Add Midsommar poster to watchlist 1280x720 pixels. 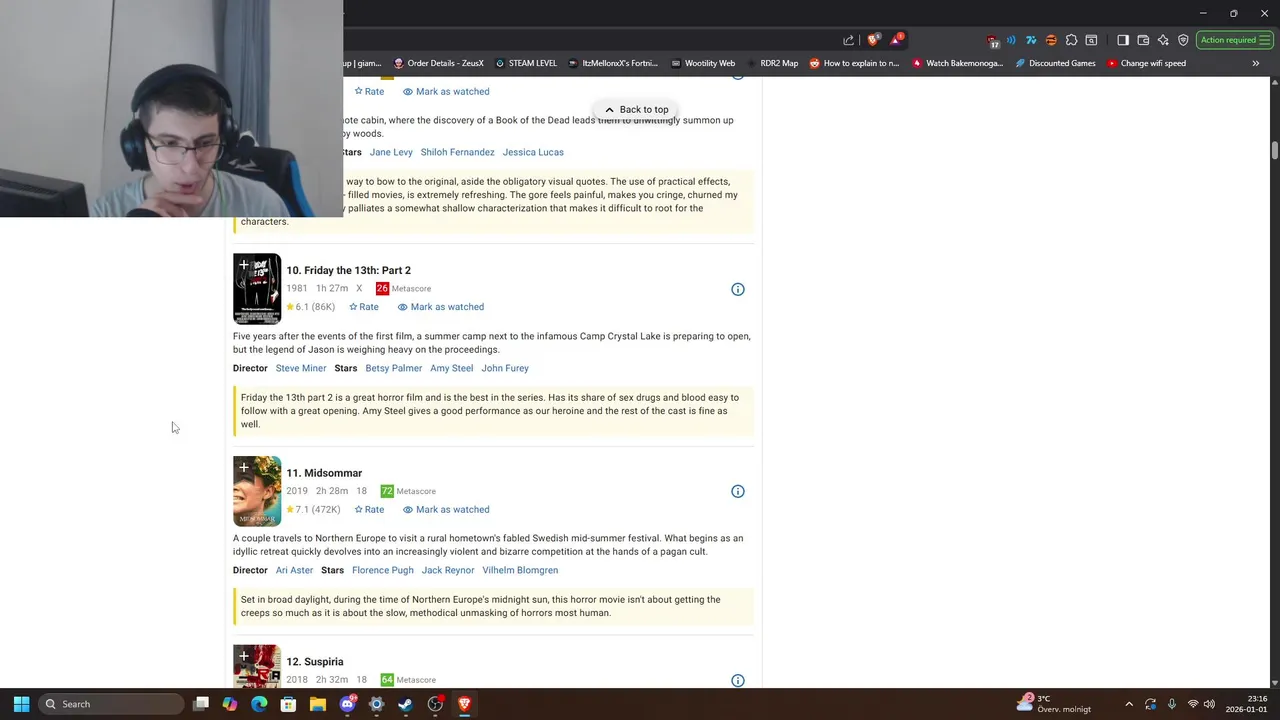[243, 467]
